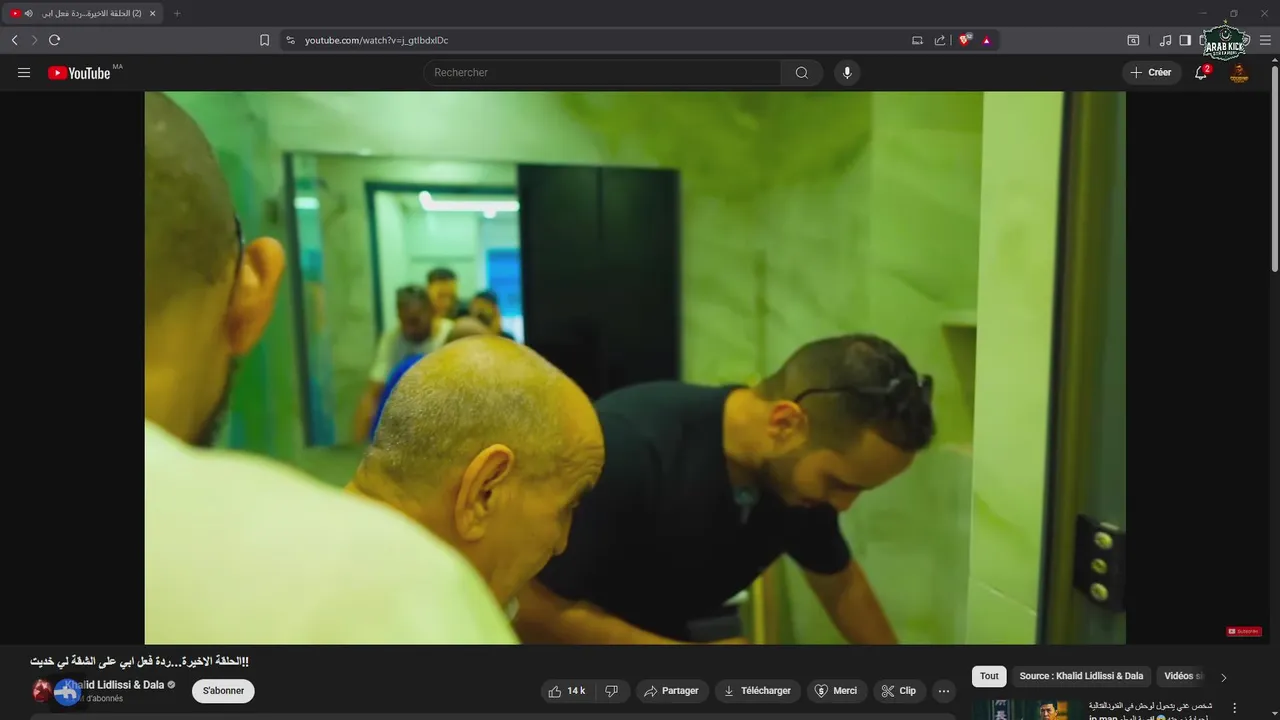This screenshot has height=720, width=1280.
Task: Select the Source : Khalid Lidlissi & Dala chip
Action: click(1081, 676)
